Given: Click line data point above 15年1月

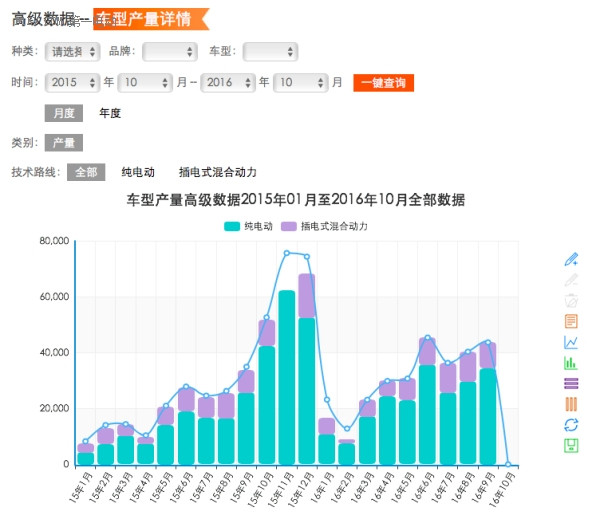Looking at the screenshot, I should click(85, 441).
